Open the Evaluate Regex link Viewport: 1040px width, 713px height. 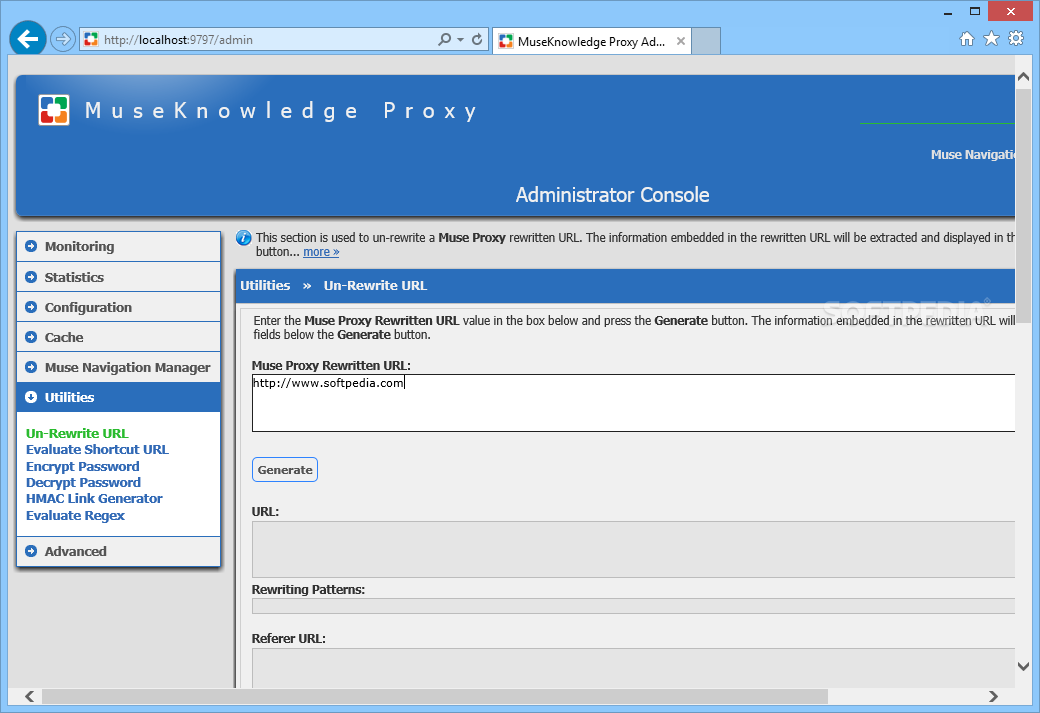(76, 515)
